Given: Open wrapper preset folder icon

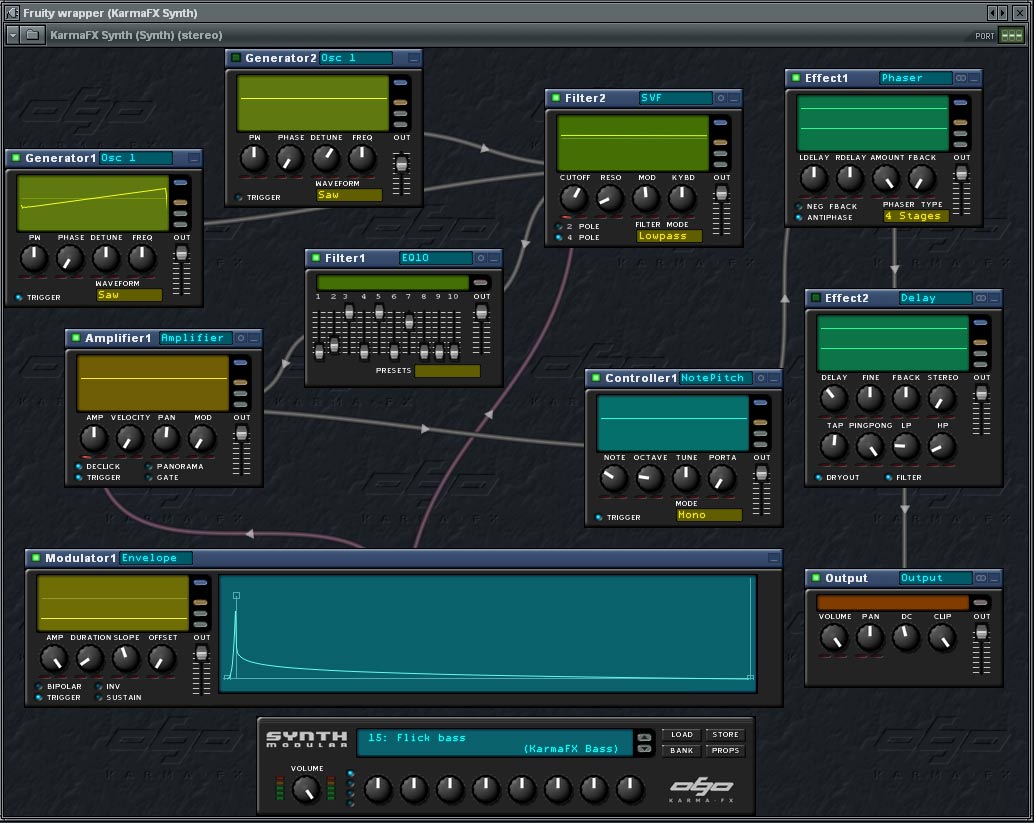Looking at the screenshot, I should click(x=32, y=35).
